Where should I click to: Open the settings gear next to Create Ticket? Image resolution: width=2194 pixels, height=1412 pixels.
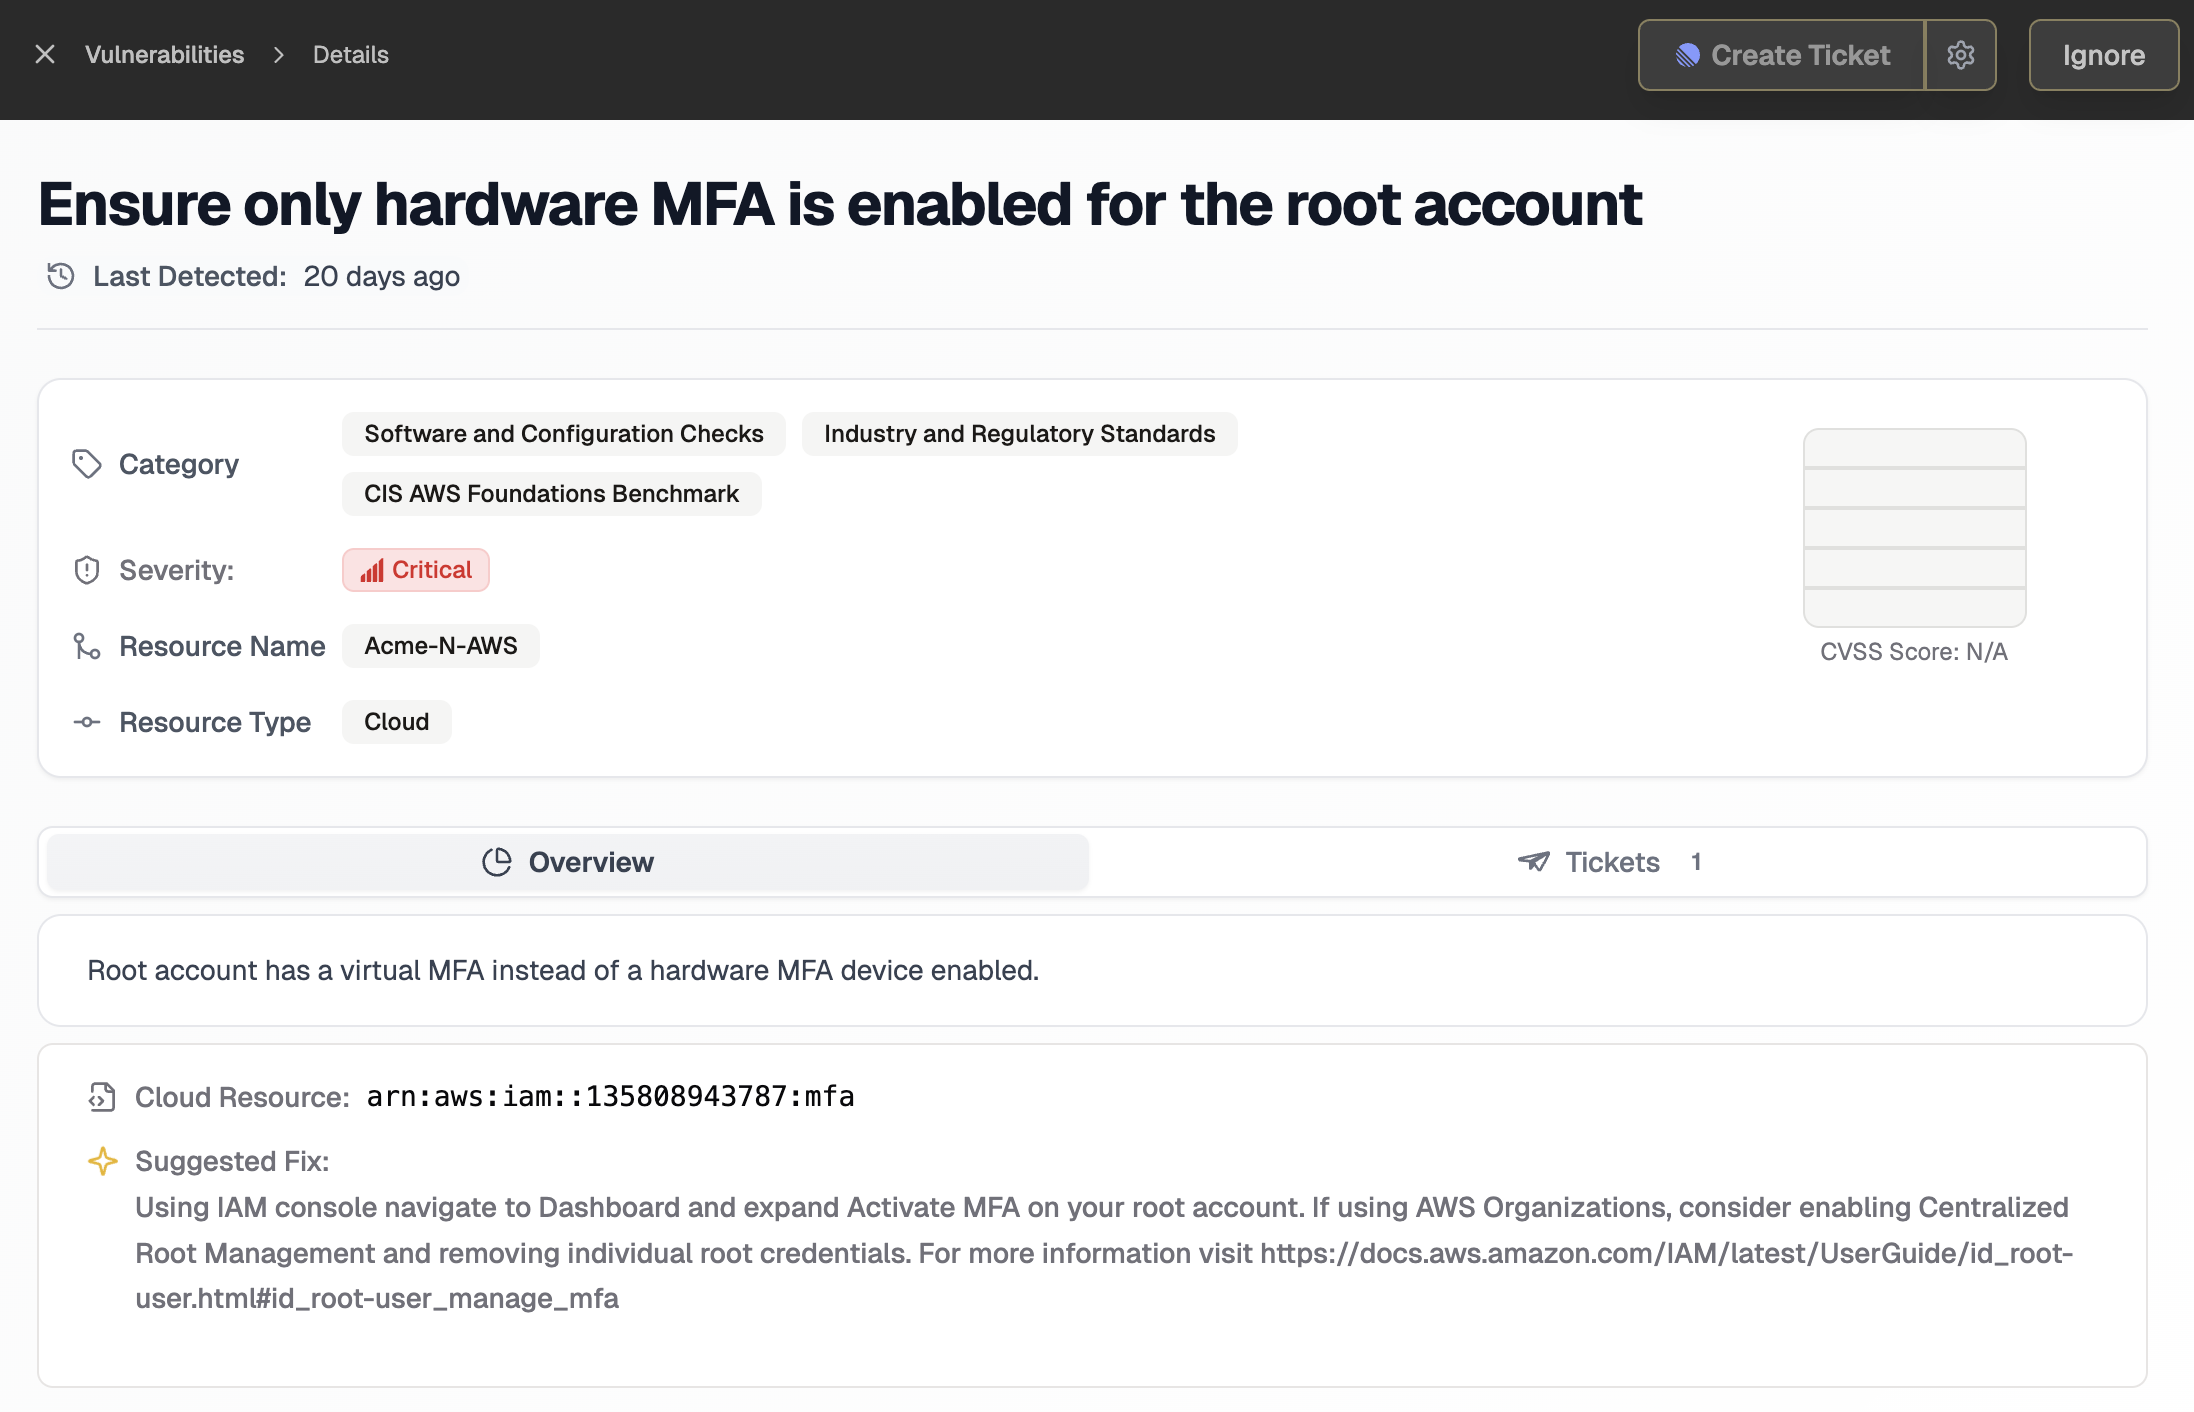(x=1960, y=55)
